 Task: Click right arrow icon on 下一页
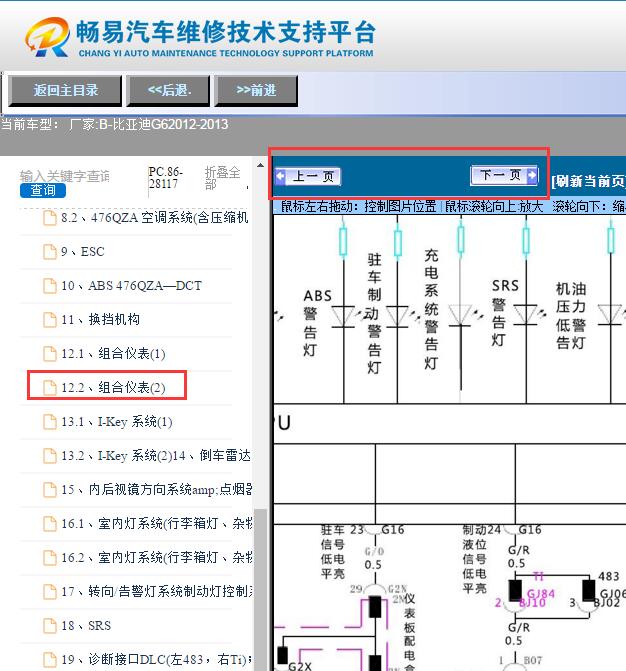[x=532, y=175]
